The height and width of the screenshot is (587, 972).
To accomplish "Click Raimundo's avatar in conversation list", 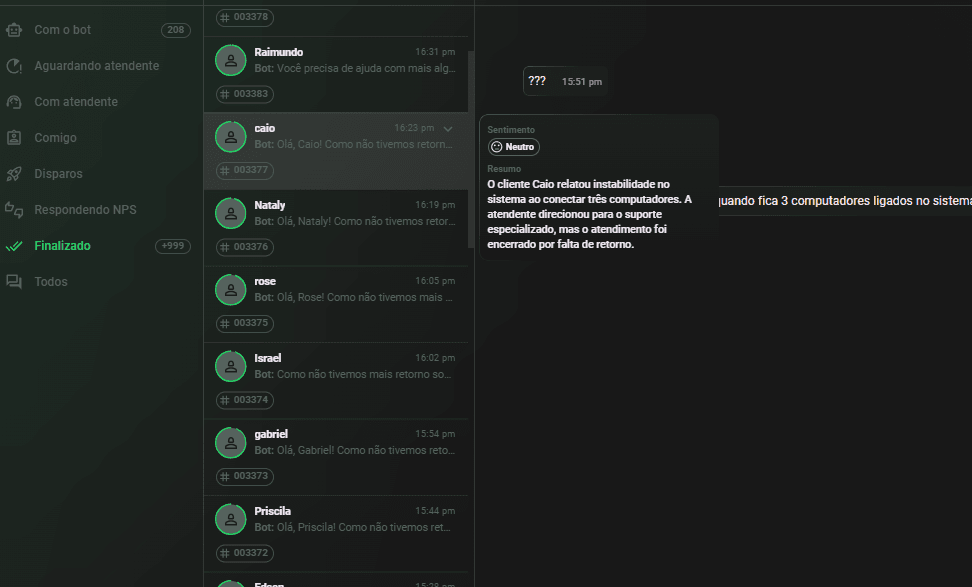I will (x=231, y=60).
